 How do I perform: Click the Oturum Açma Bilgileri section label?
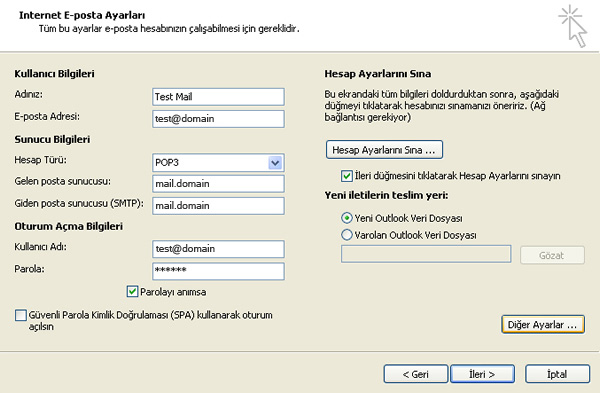point(68,227)
